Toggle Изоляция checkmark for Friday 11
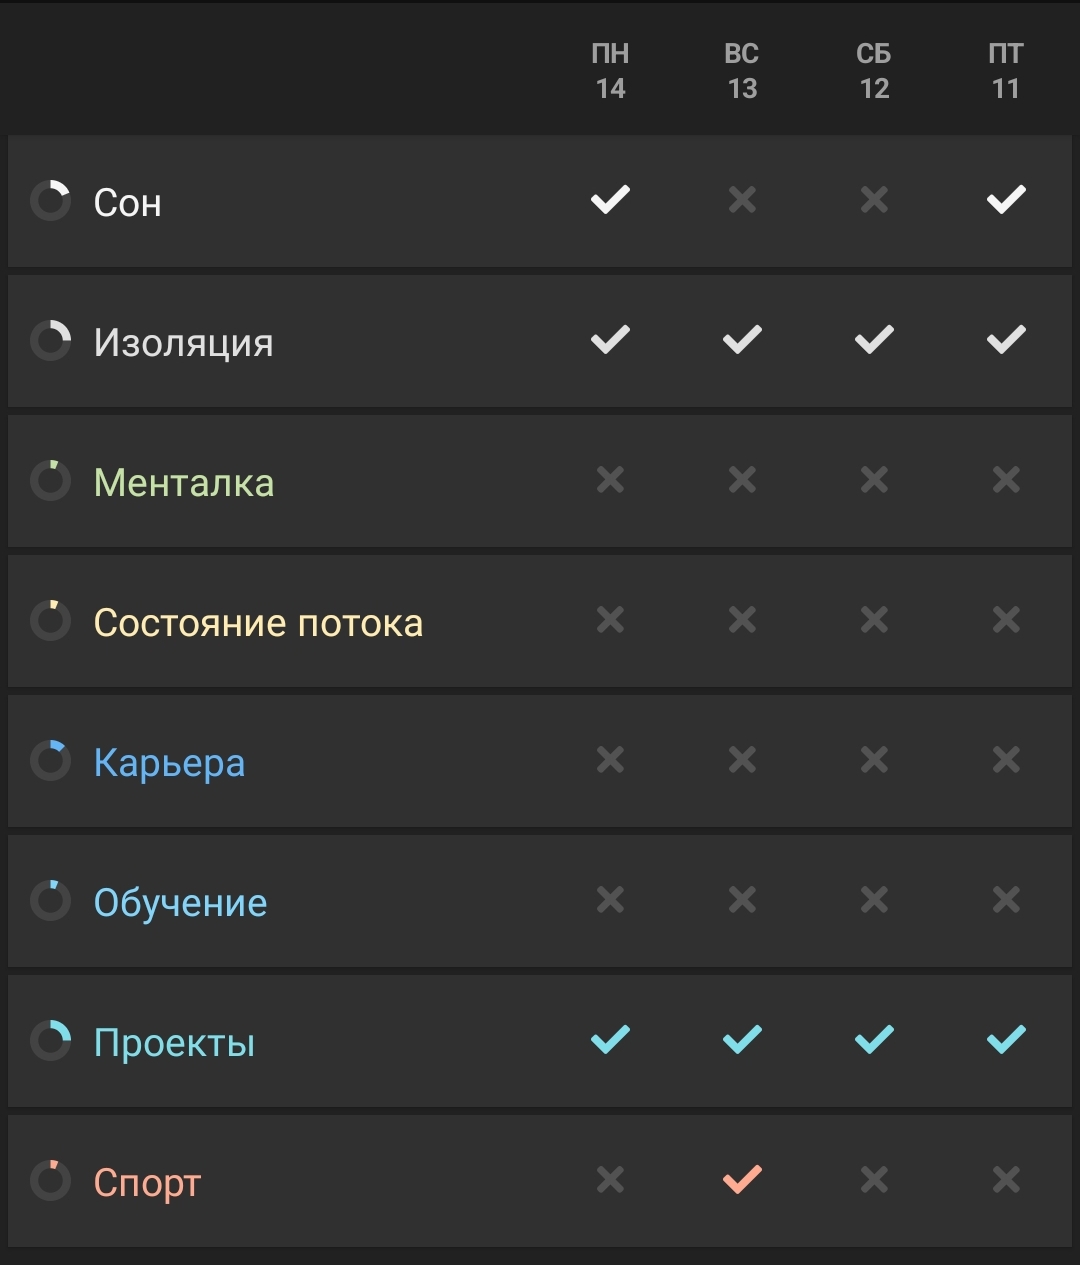The width and height of the screenshot is (1080, 1265). pyautogui.click(x=1006, y=340)
